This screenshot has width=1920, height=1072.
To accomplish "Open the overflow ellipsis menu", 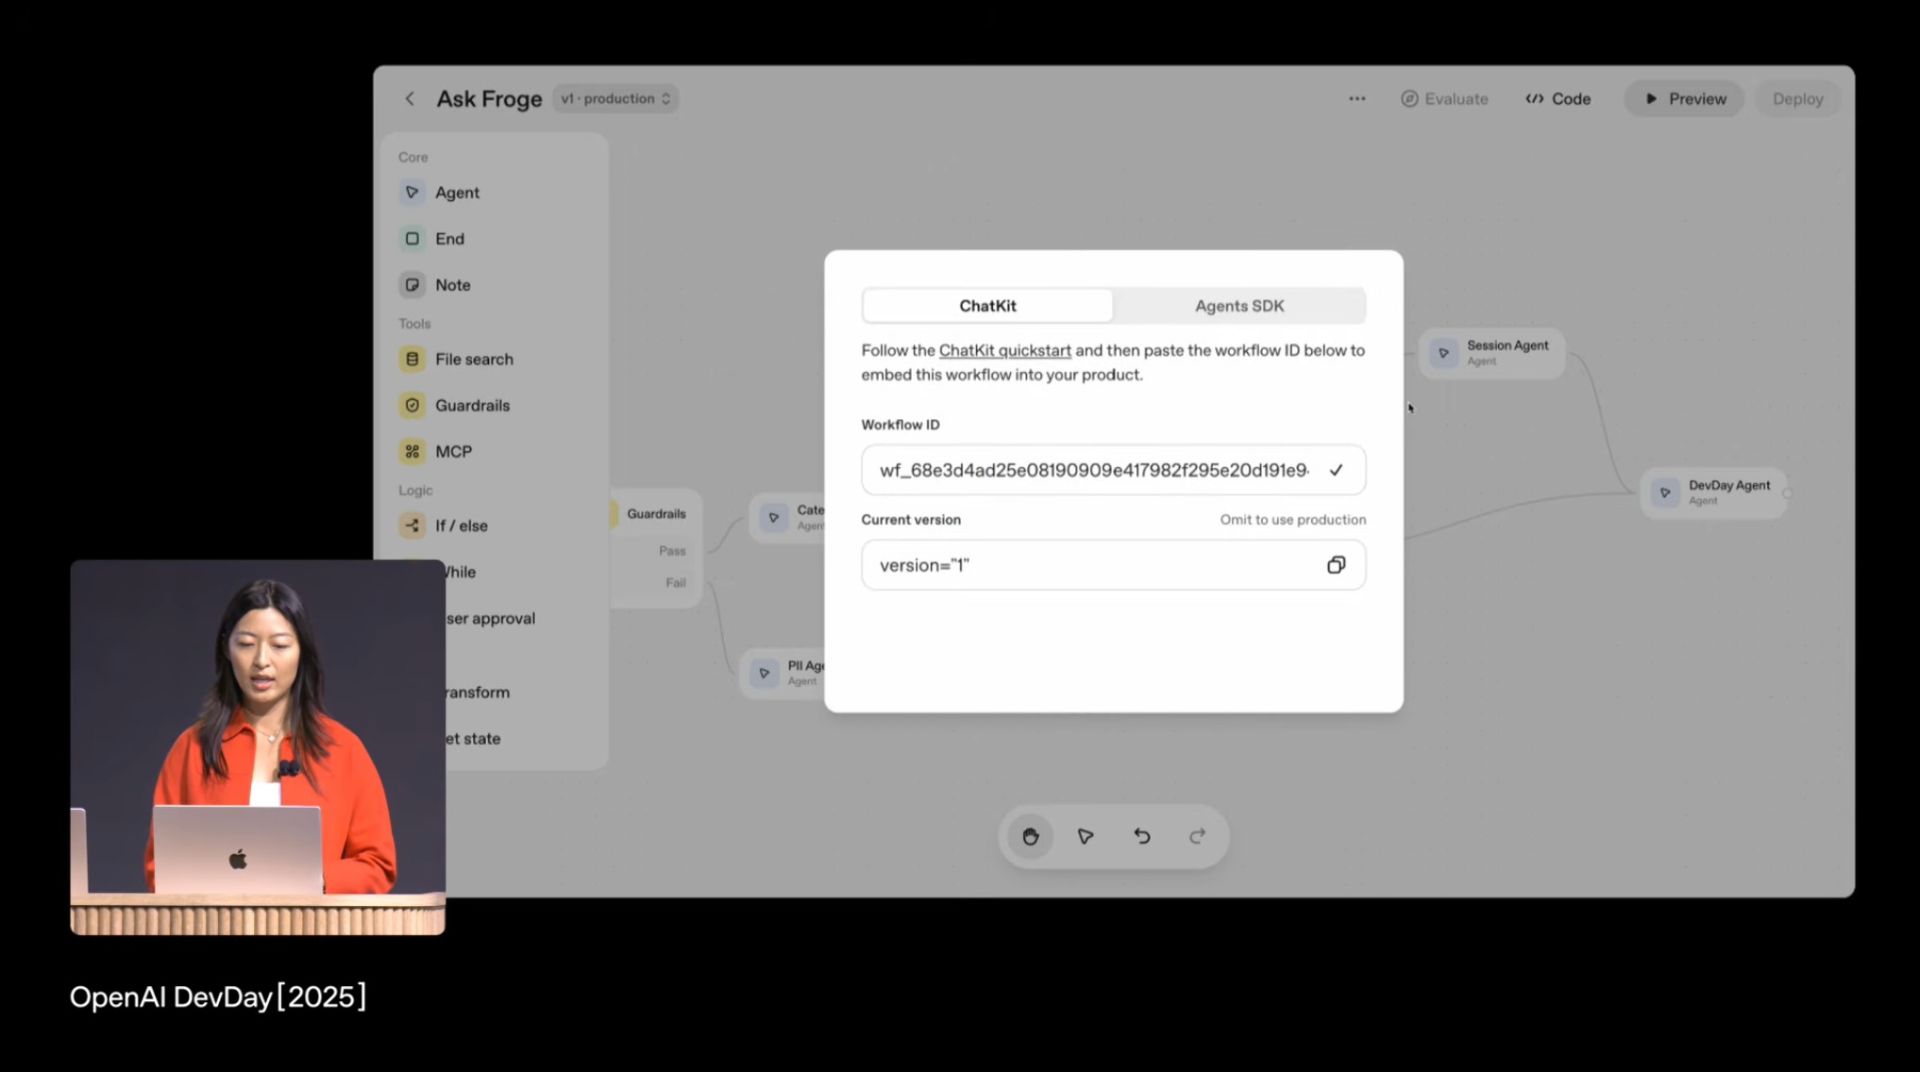I will [x=1356, y=98].
